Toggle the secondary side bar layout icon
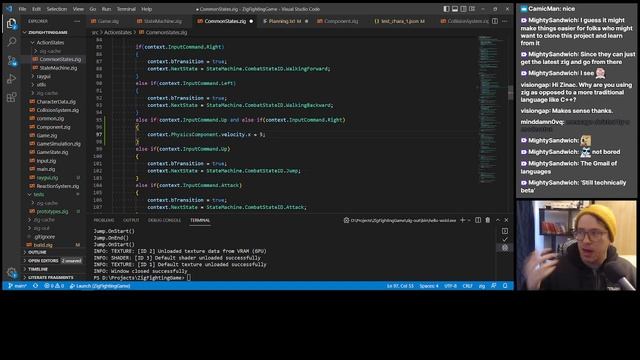This screenshot has height=360, width=640. pyautogui.click(x=463, y=9)
